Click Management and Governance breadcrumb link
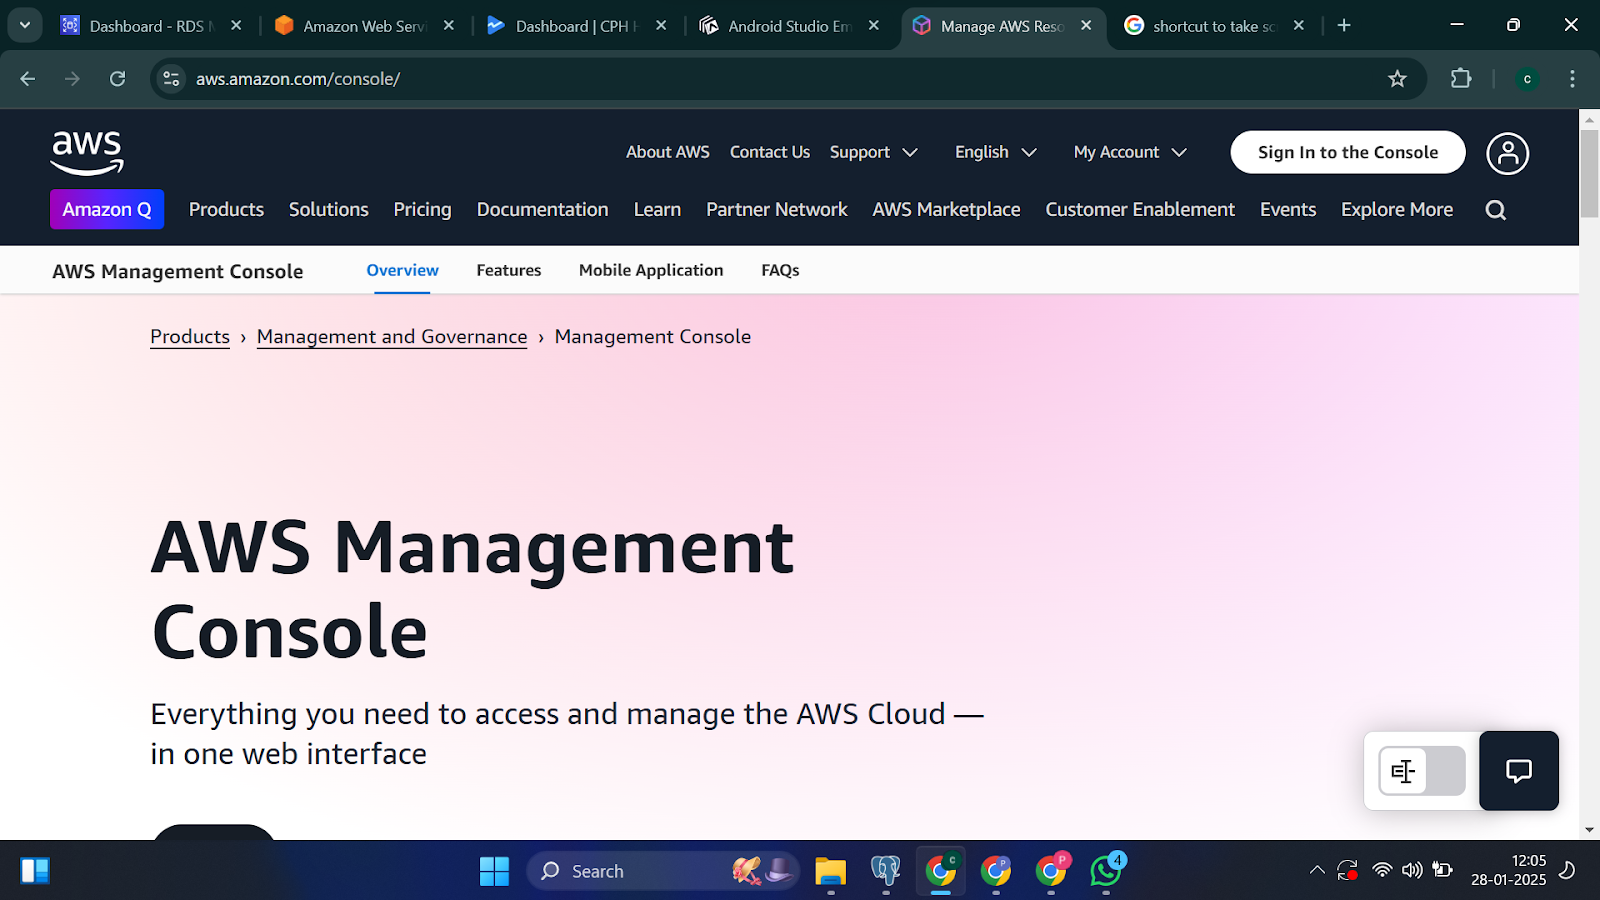 click(392, 337)
